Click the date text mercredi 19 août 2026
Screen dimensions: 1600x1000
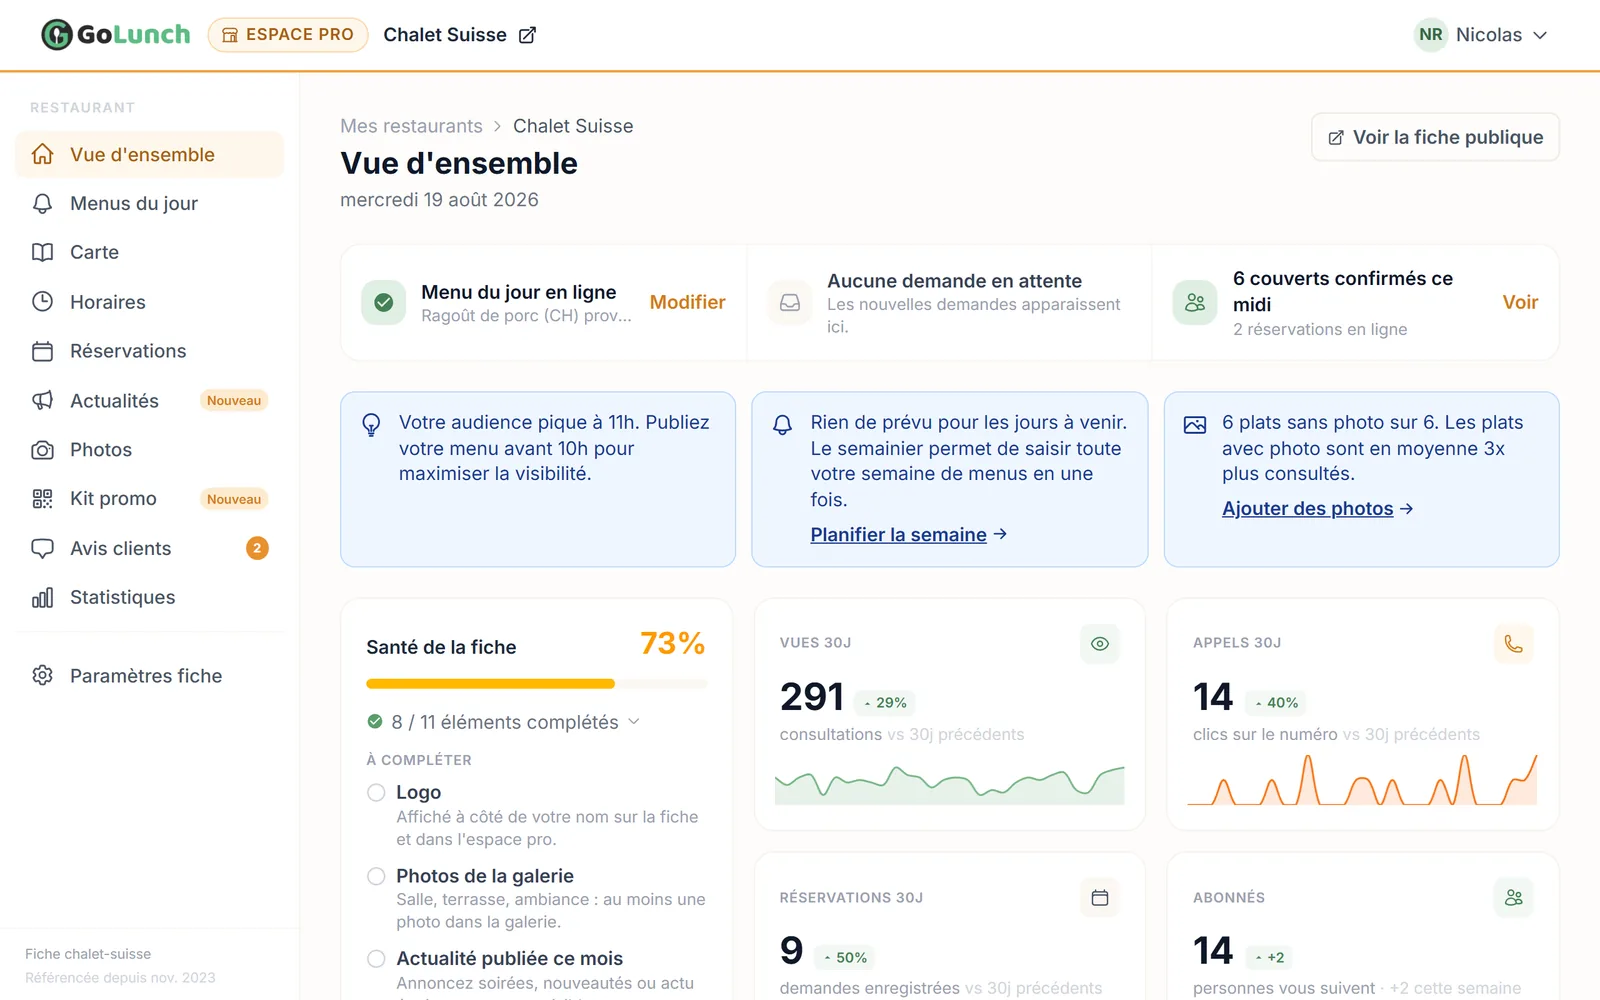[x=439, y=200]
